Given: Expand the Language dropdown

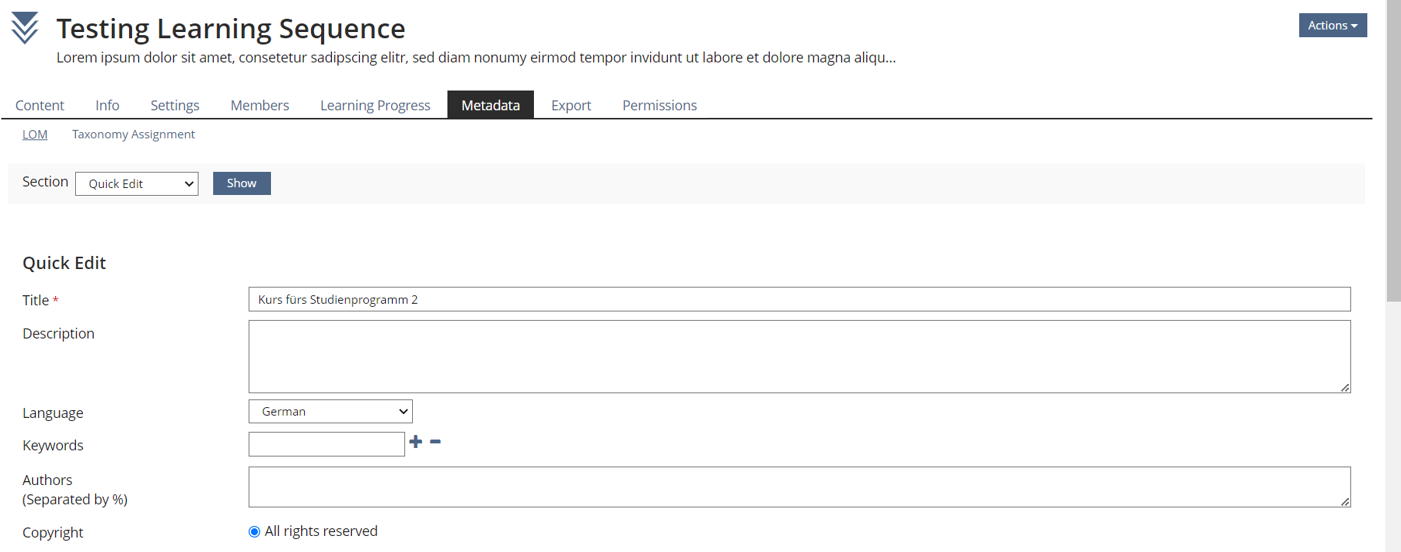Looking at the screenshot, I should [x=330, y=411].
